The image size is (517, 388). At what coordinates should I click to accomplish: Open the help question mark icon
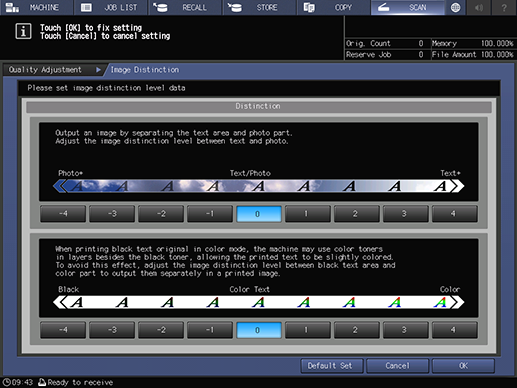[504, 7]
